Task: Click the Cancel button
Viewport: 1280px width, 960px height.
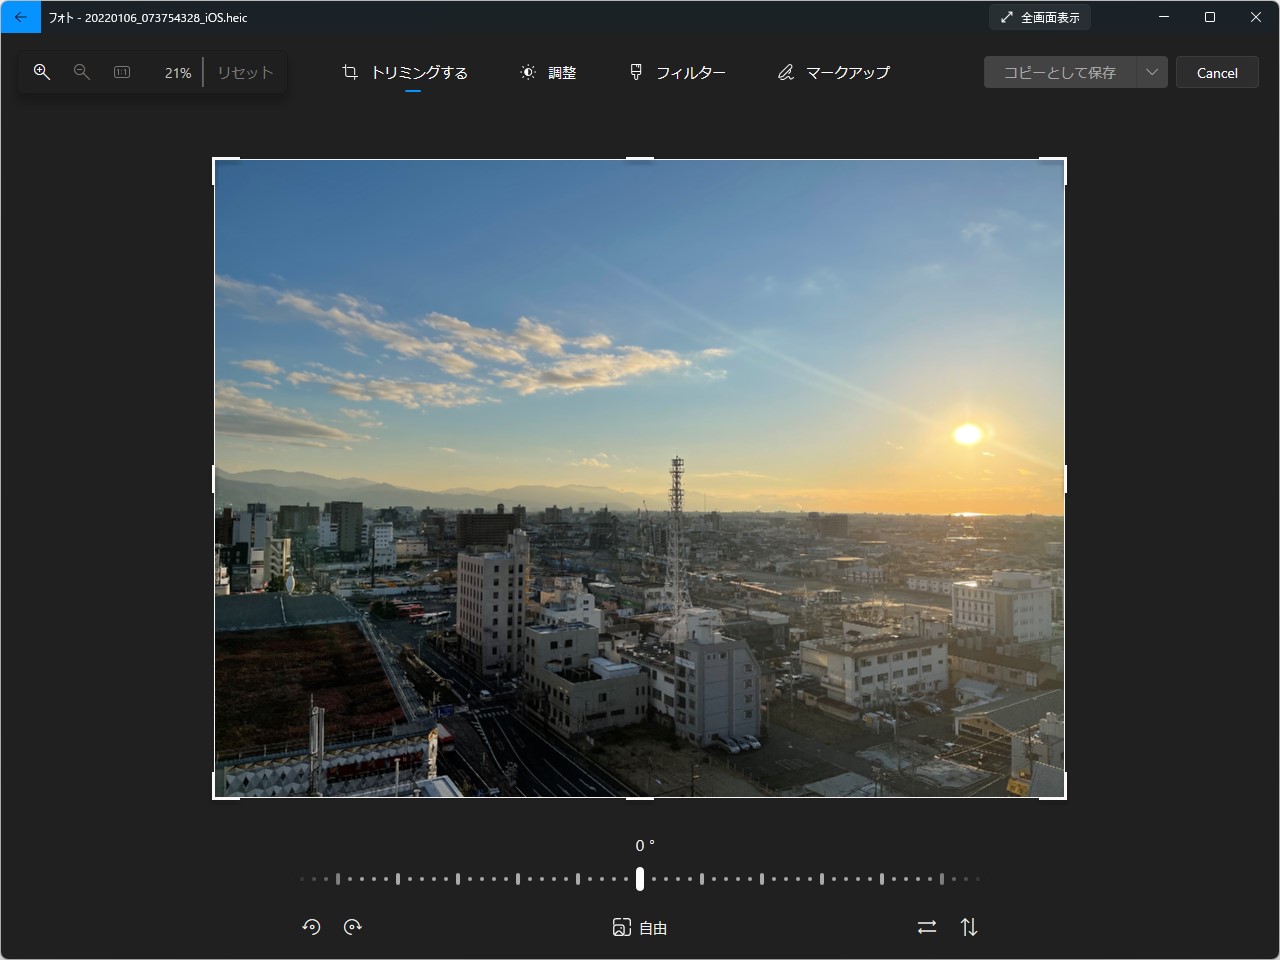Action: [1217, 72]
